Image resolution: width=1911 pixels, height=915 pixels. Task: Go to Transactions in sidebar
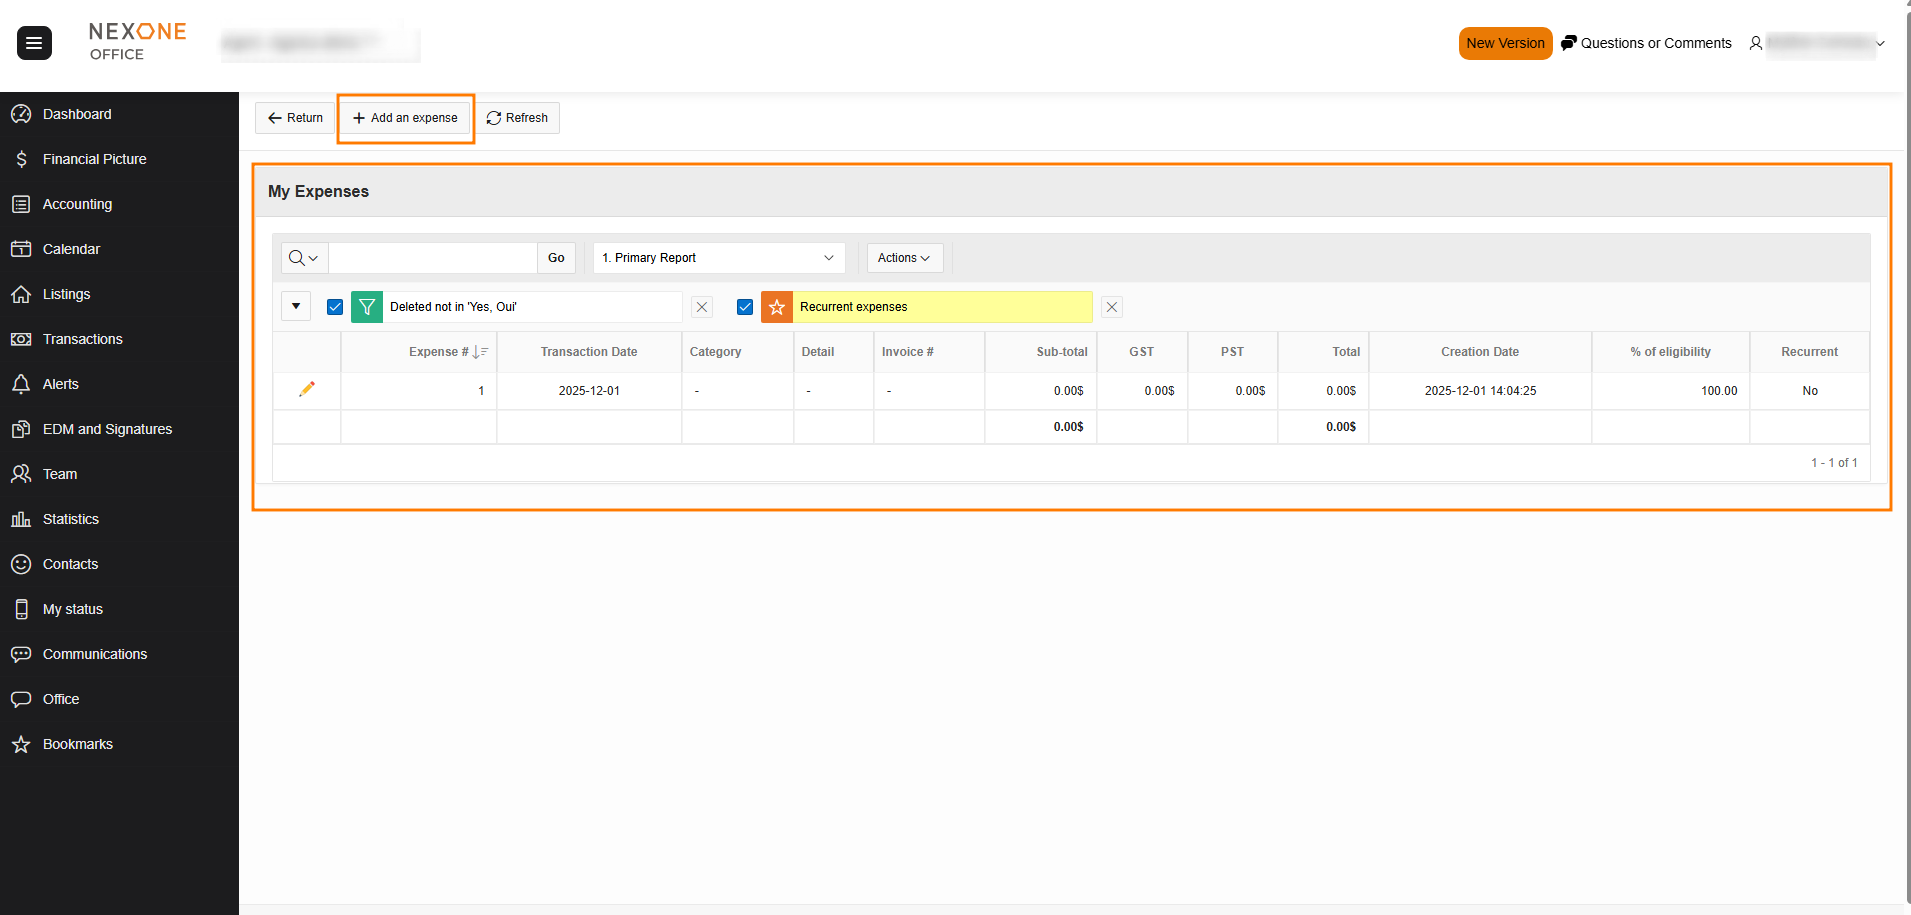coord(82,339)
